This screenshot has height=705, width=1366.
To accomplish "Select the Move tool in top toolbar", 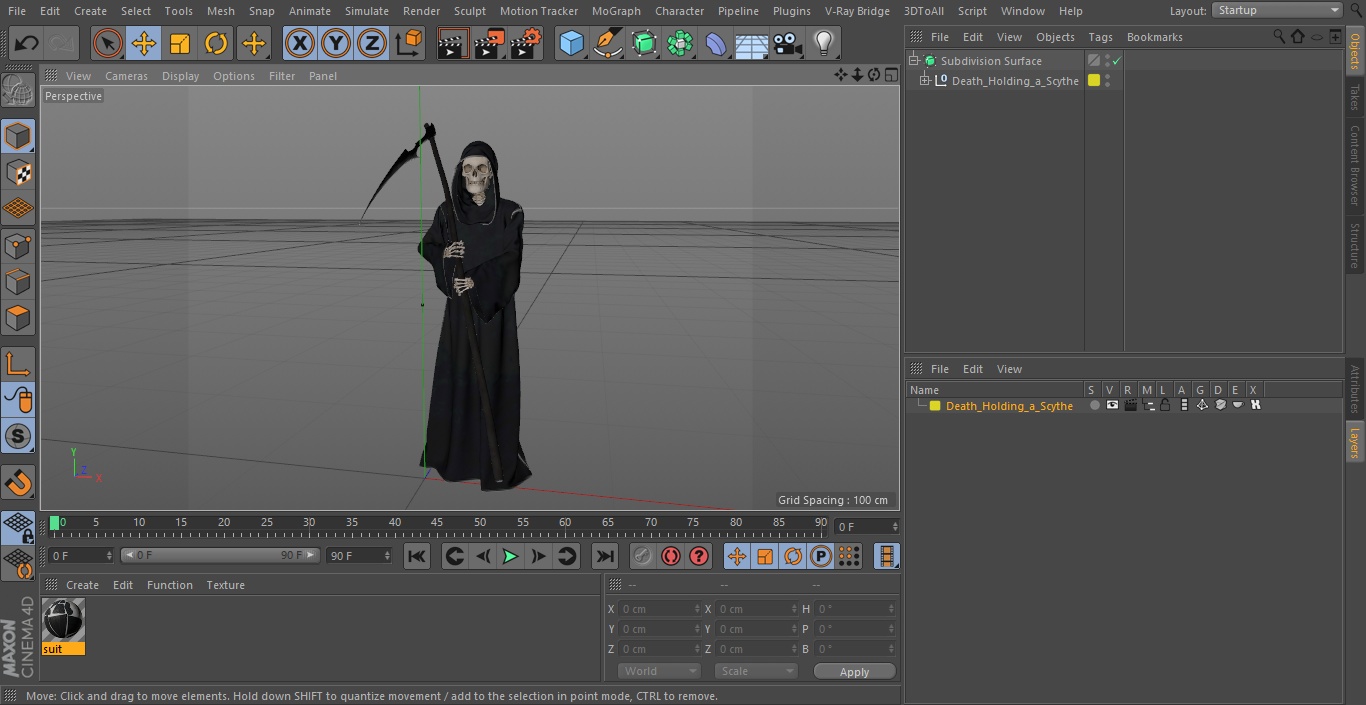I will pos(144,43).
